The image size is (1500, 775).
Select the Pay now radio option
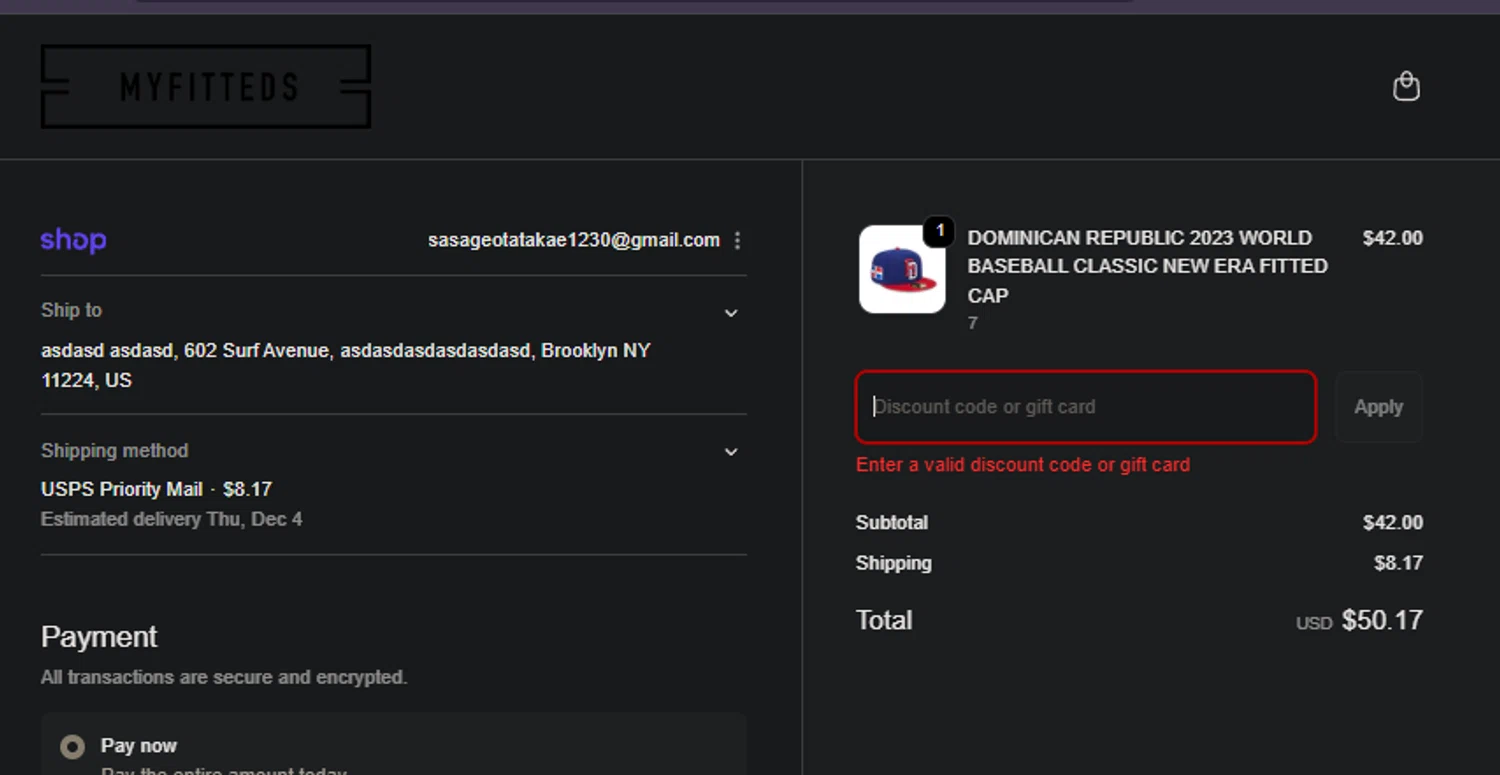click(72, 746)
